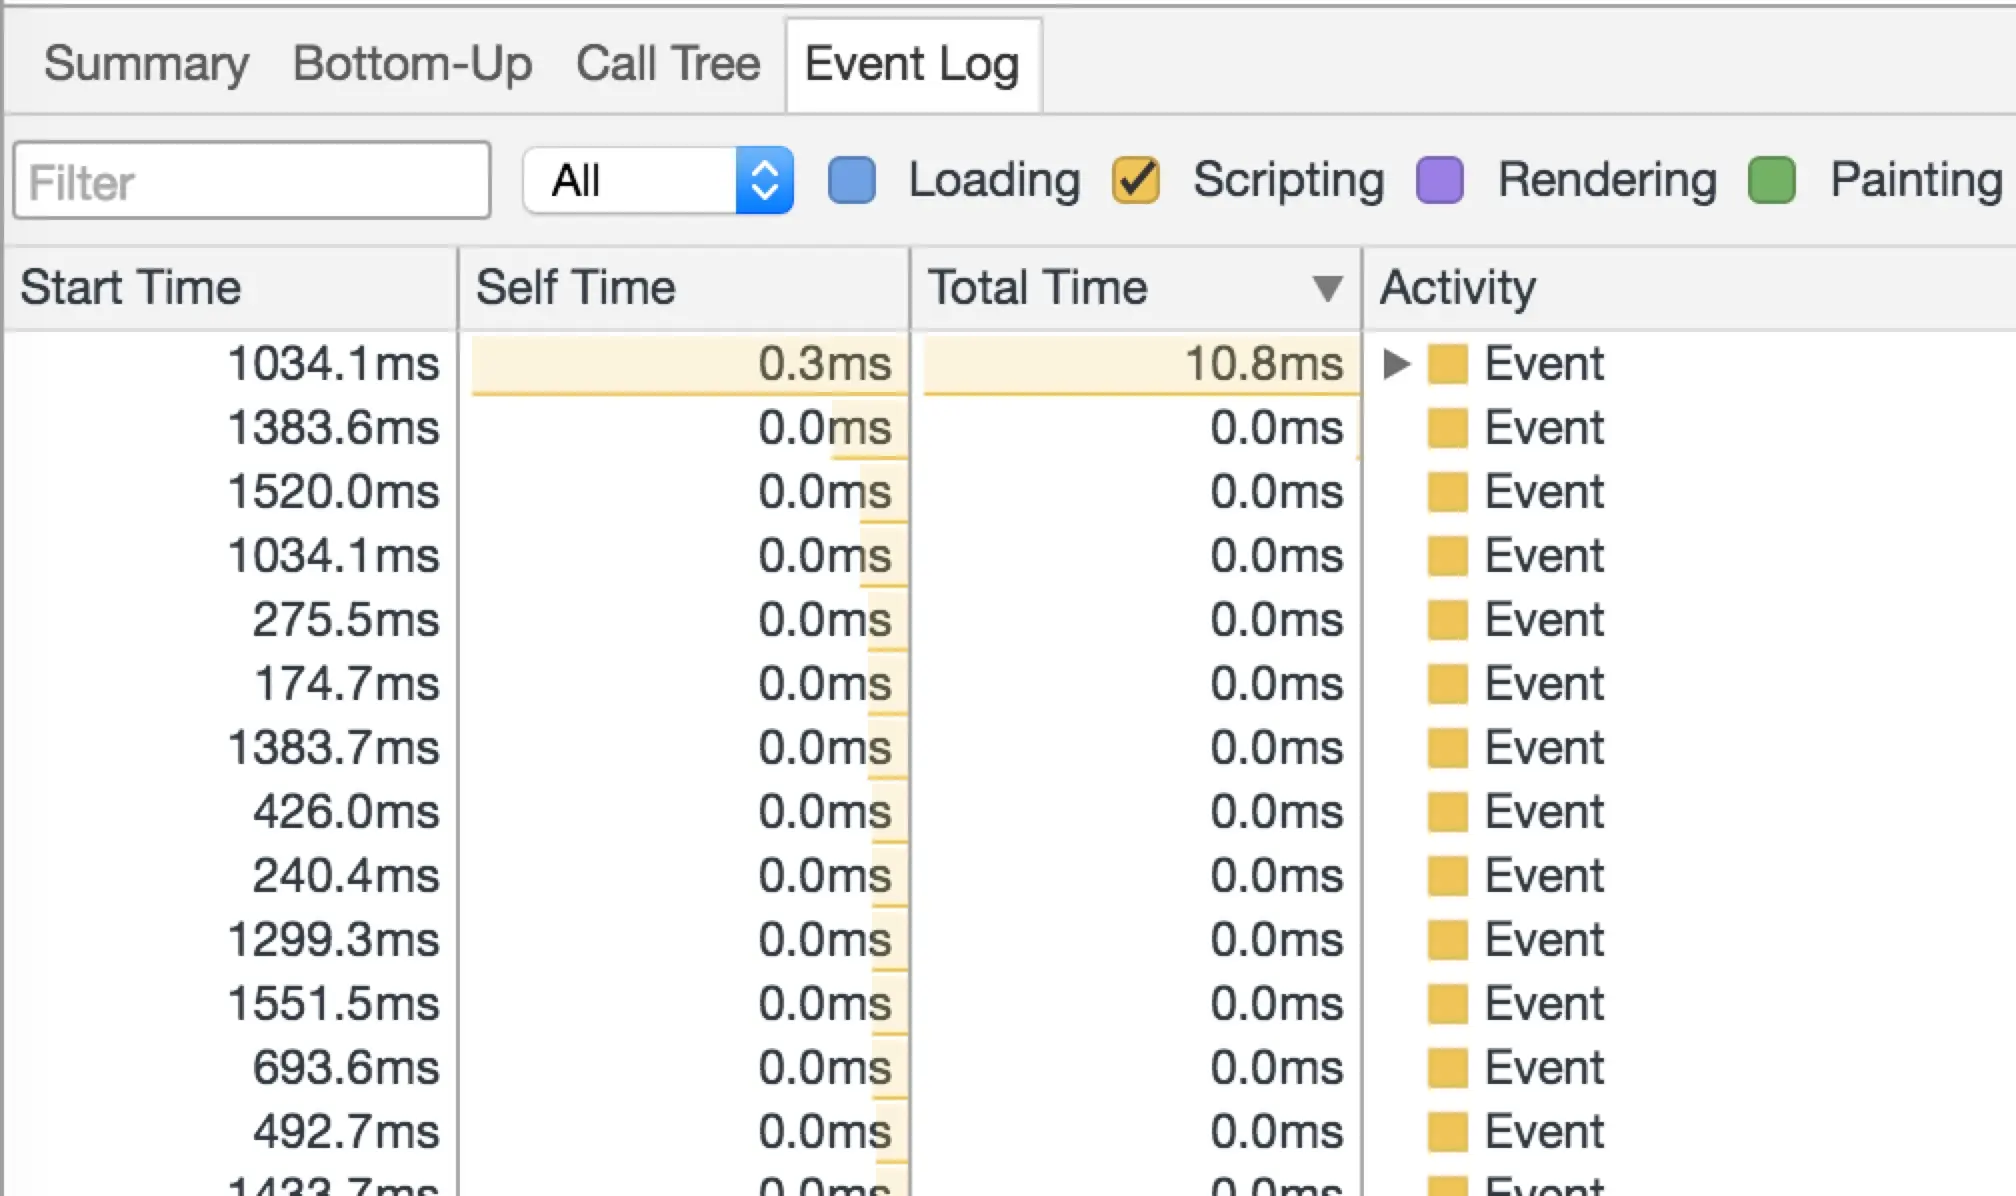Sort by Self Time column header
This screenshot has width=2016, height=1196.
tap(576, 288)
